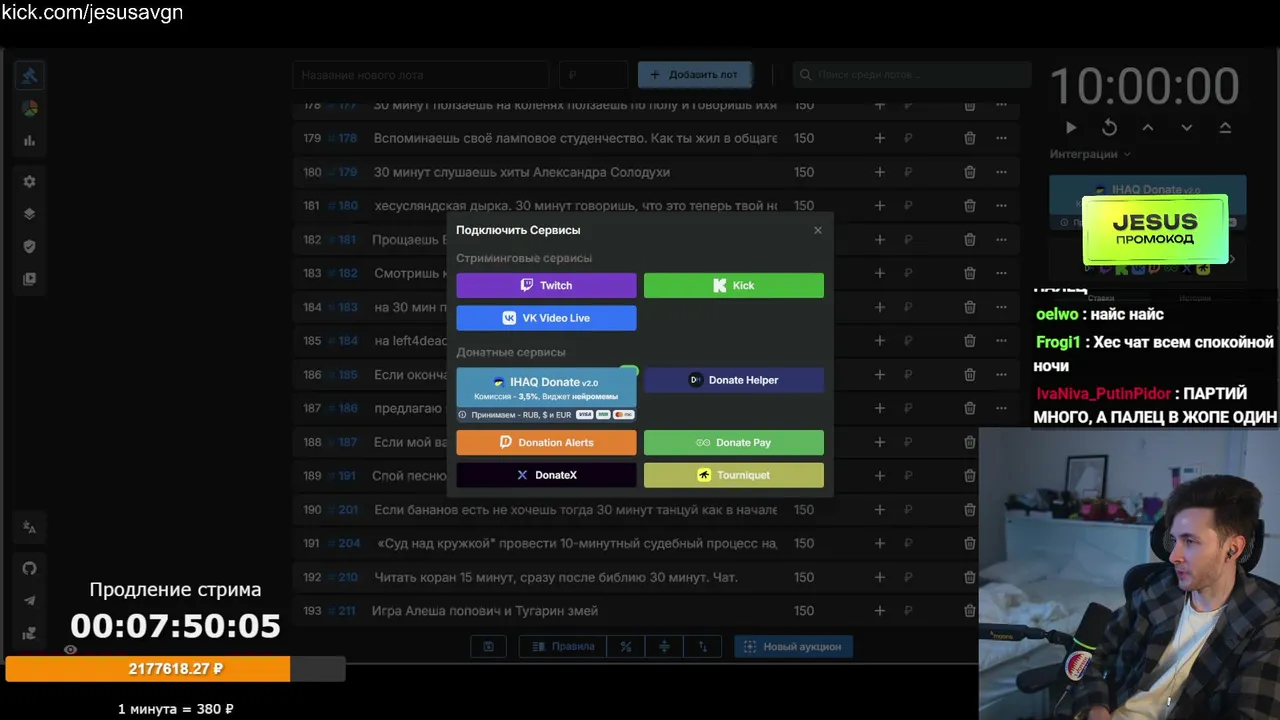Toggle the eye icon above donation bar
The width and height of the screenshot is (1280, 720).
click(70, 649)
